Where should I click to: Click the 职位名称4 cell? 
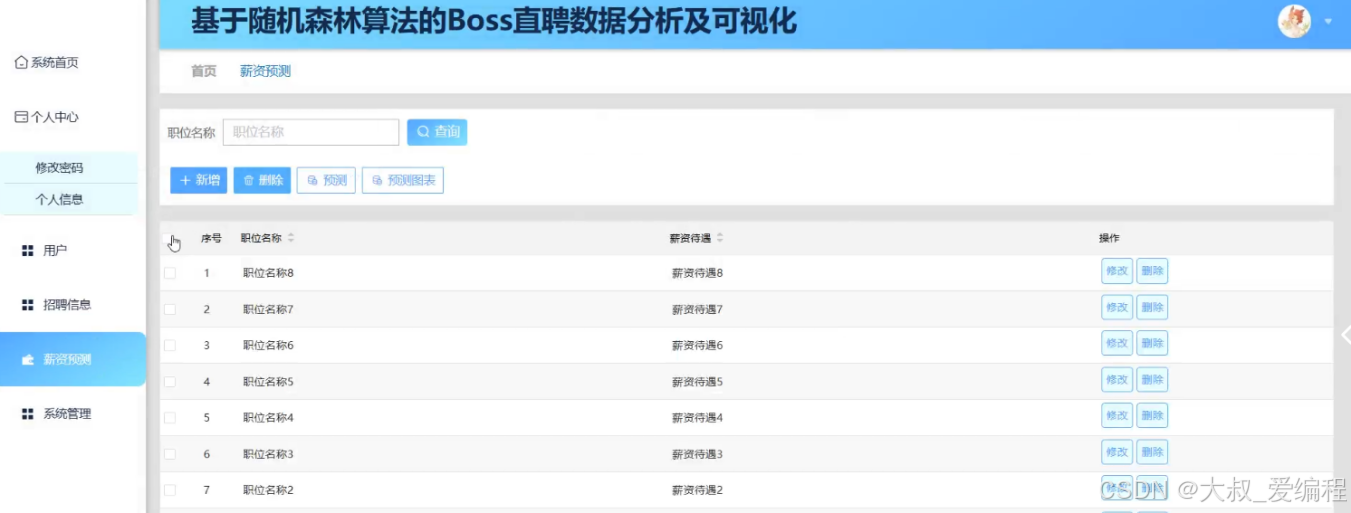[x=268, y=418]
